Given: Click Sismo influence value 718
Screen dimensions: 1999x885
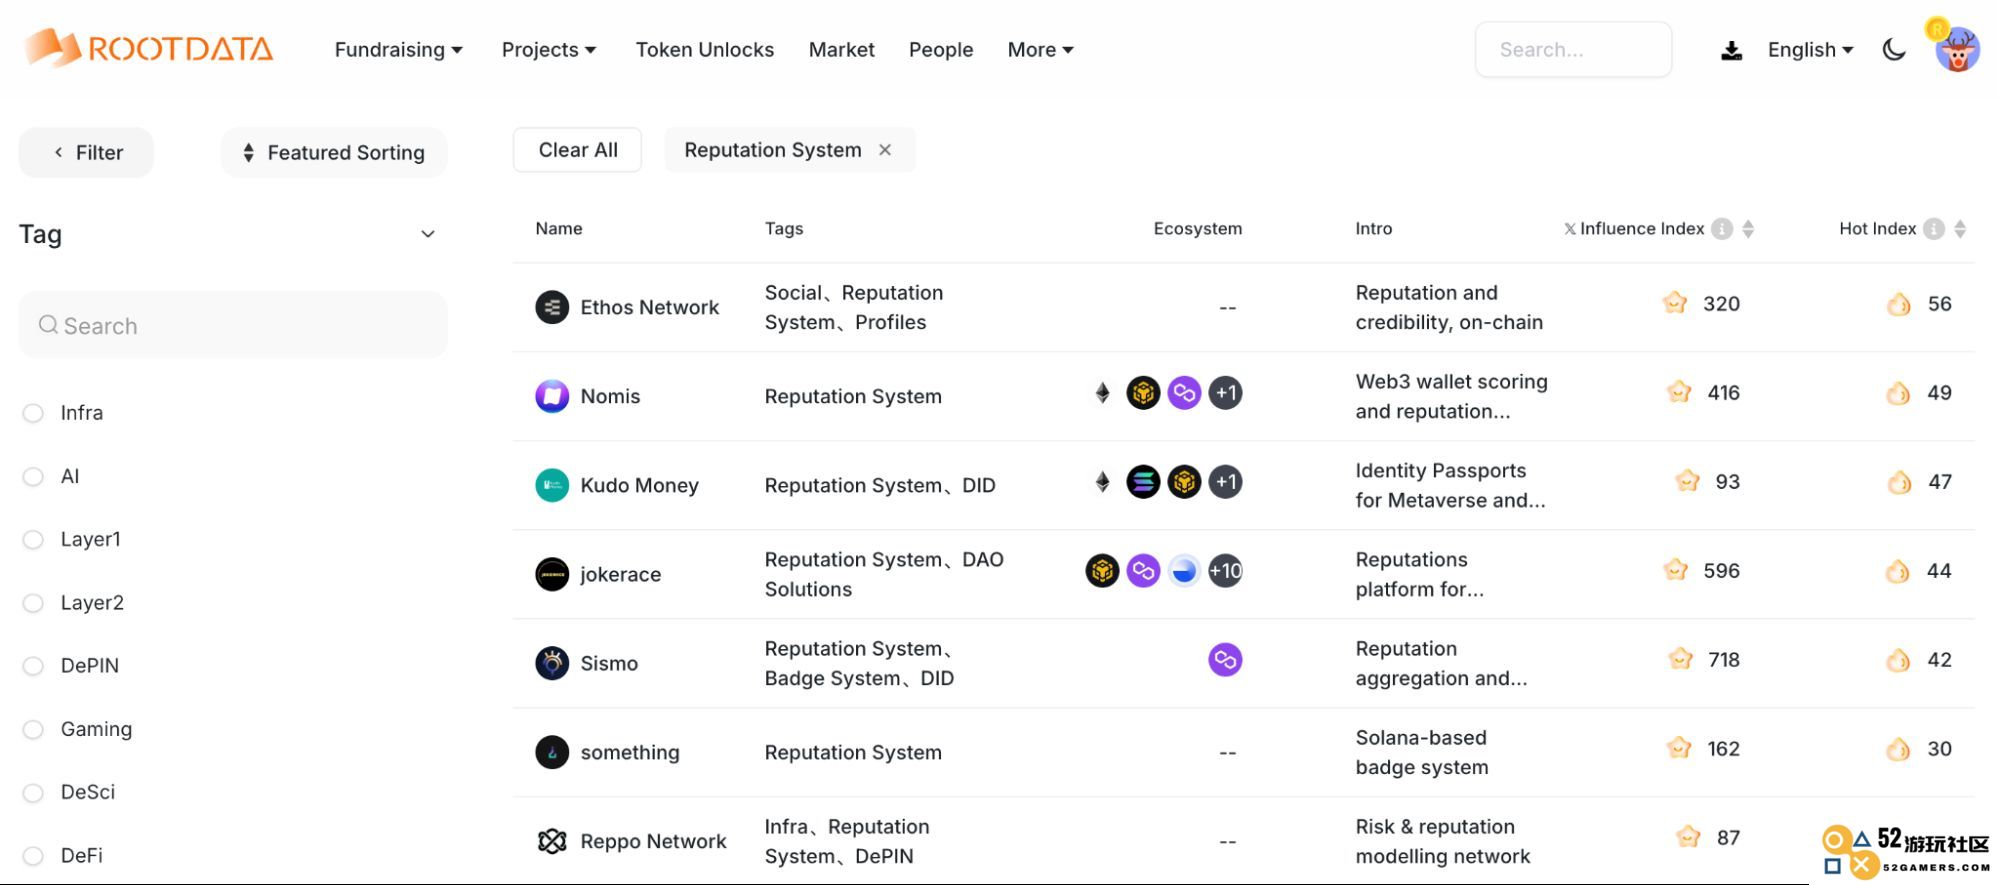Looking at the screenshot, I should point(1723,660).
